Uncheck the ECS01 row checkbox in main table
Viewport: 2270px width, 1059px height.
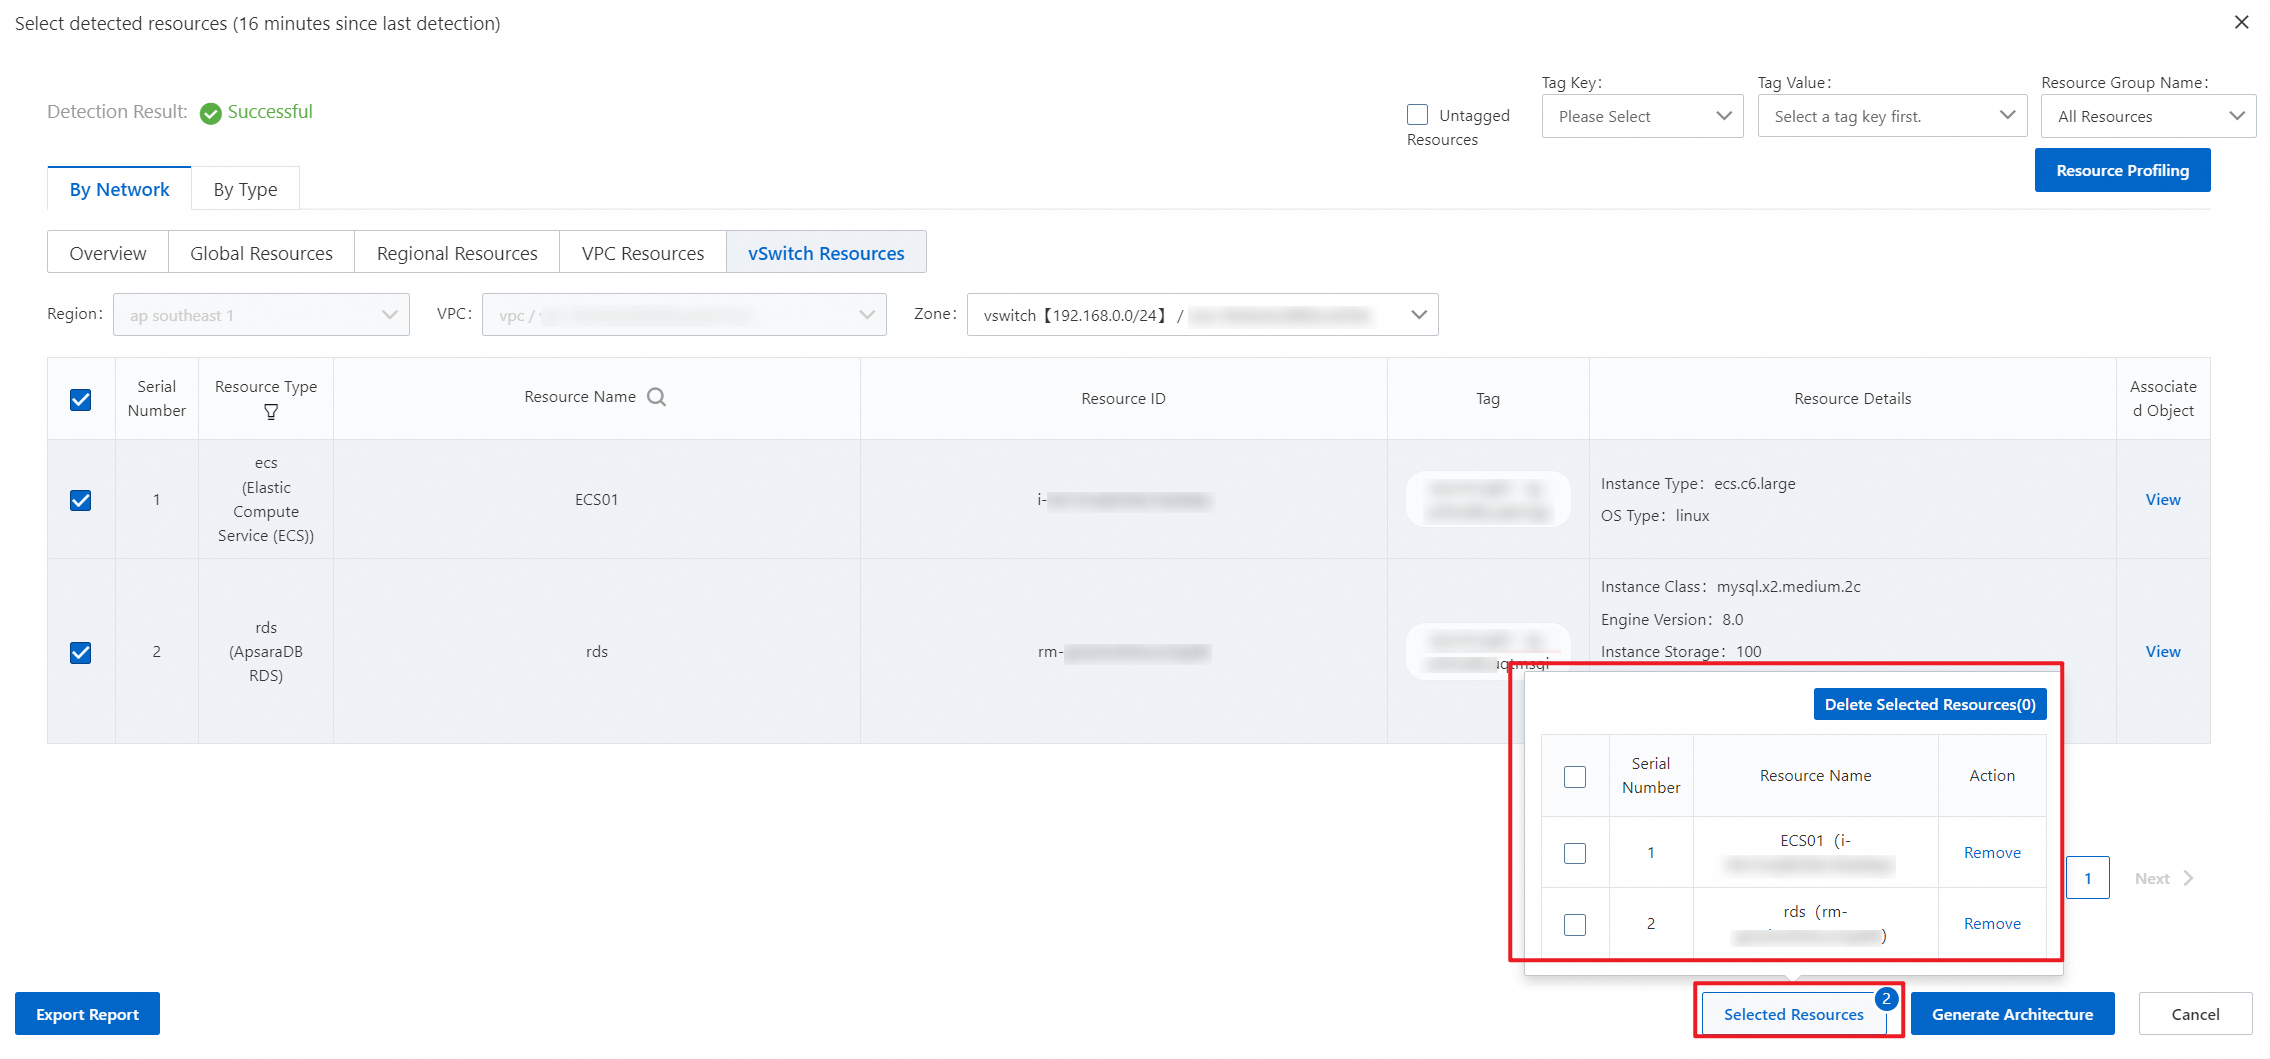[81, 500]
